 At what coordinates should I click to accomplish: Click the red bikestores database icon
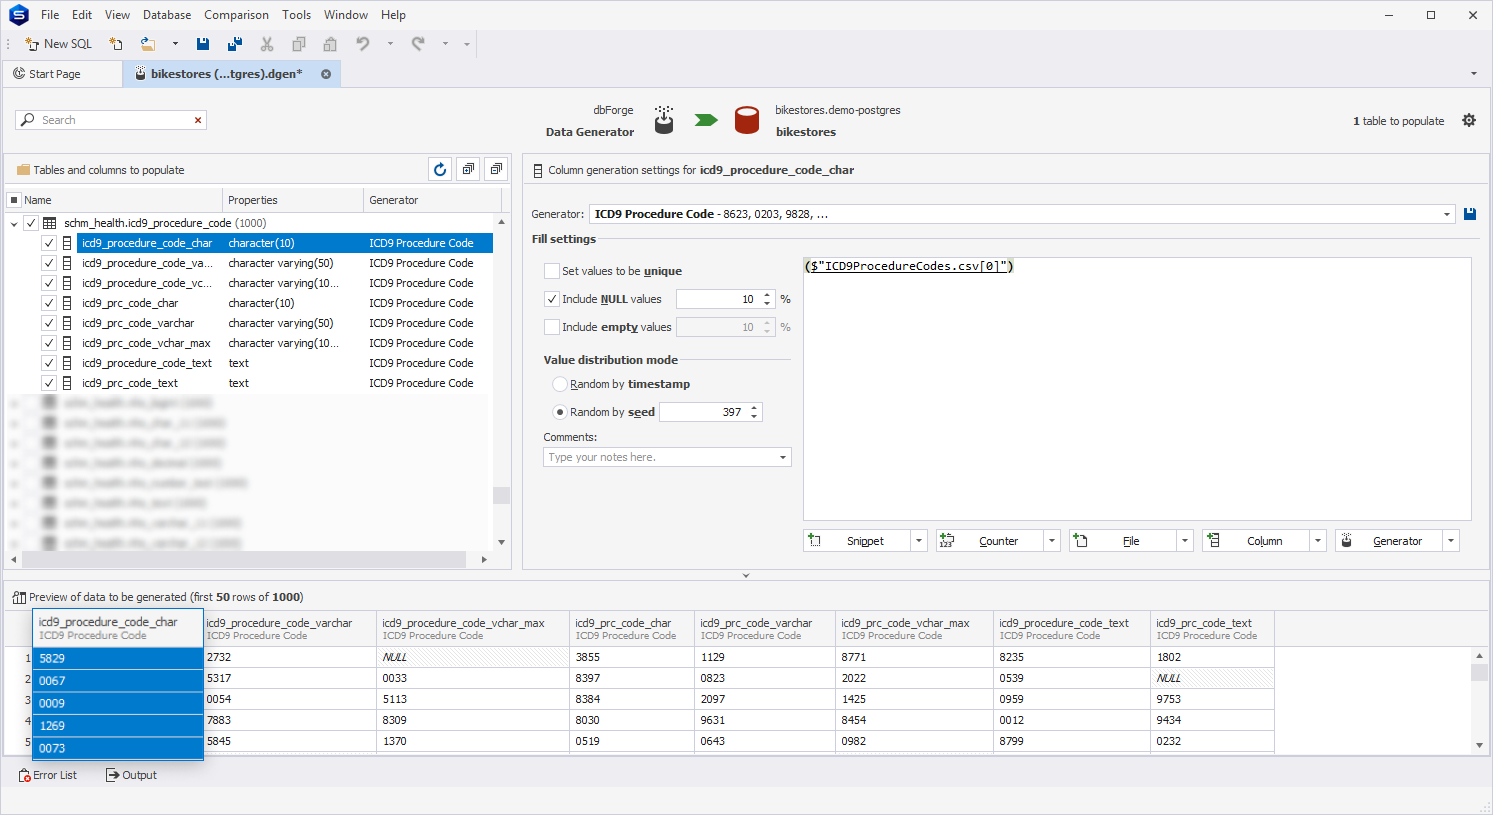pos(747,120)
